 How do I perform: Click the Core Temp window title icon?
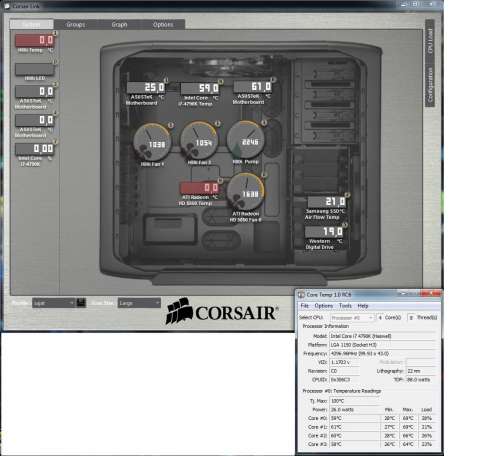(x=301, y=295)
